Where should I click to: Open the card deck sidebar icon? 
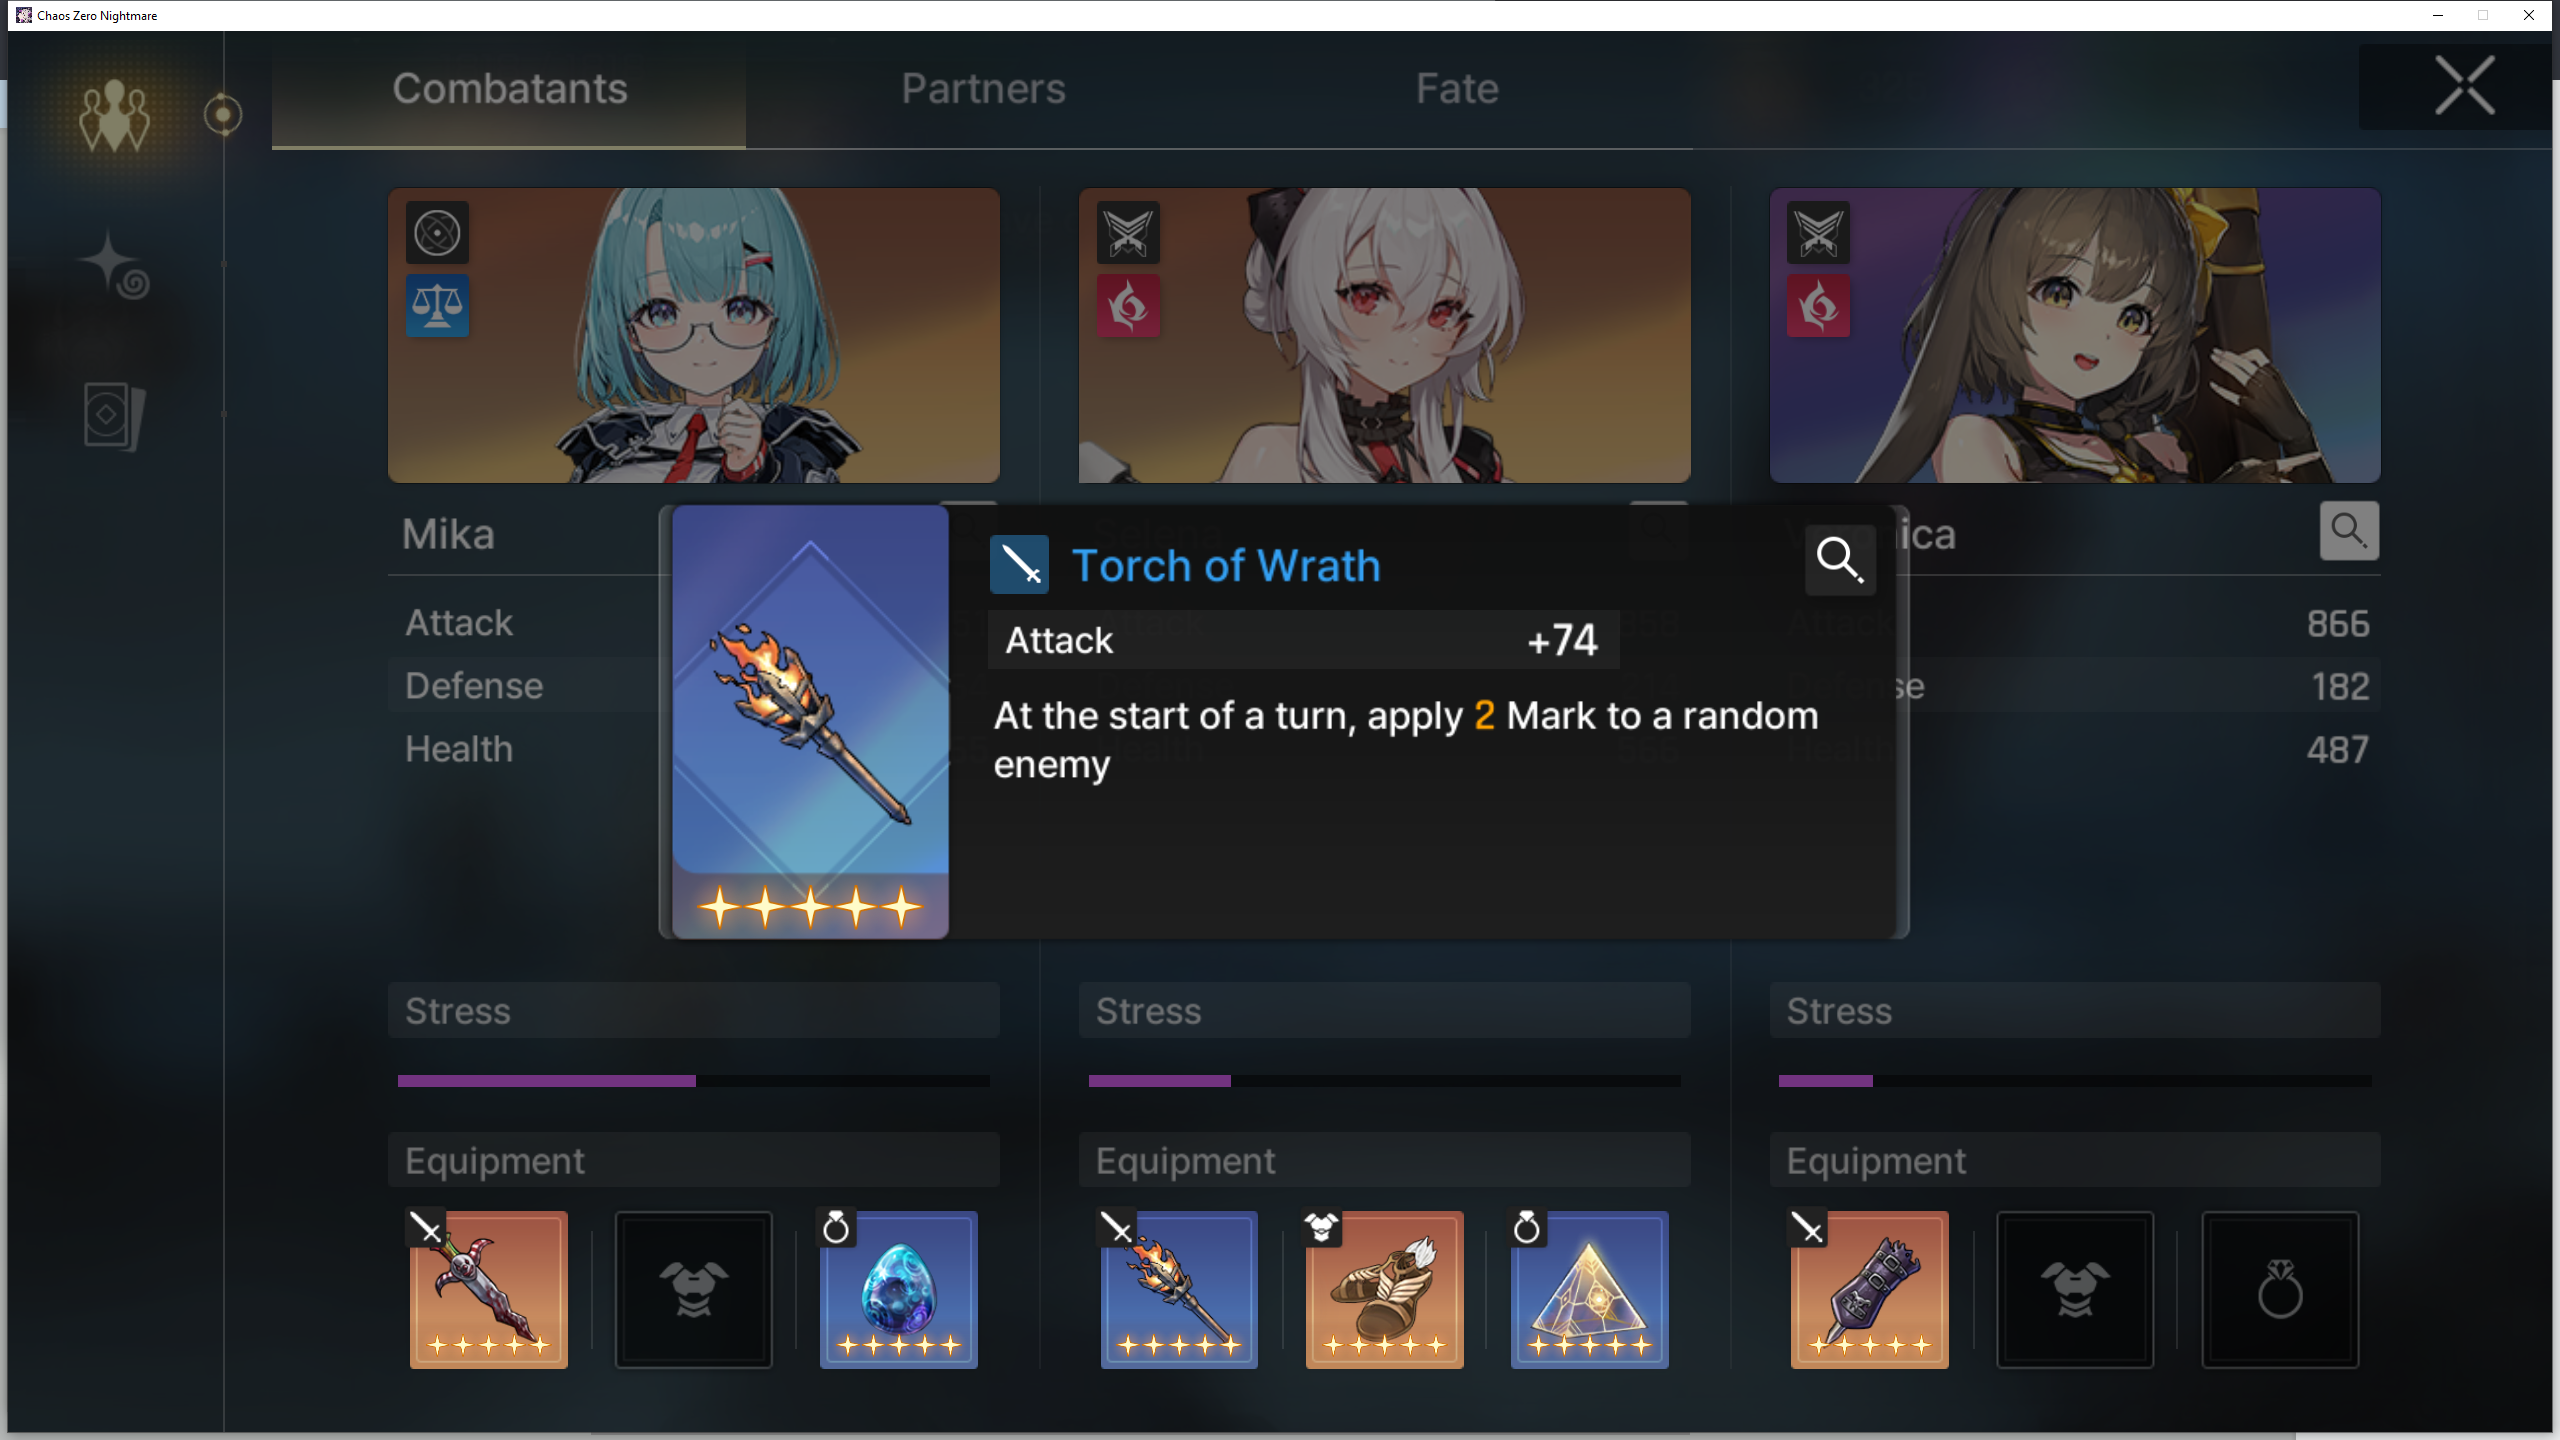115,415
